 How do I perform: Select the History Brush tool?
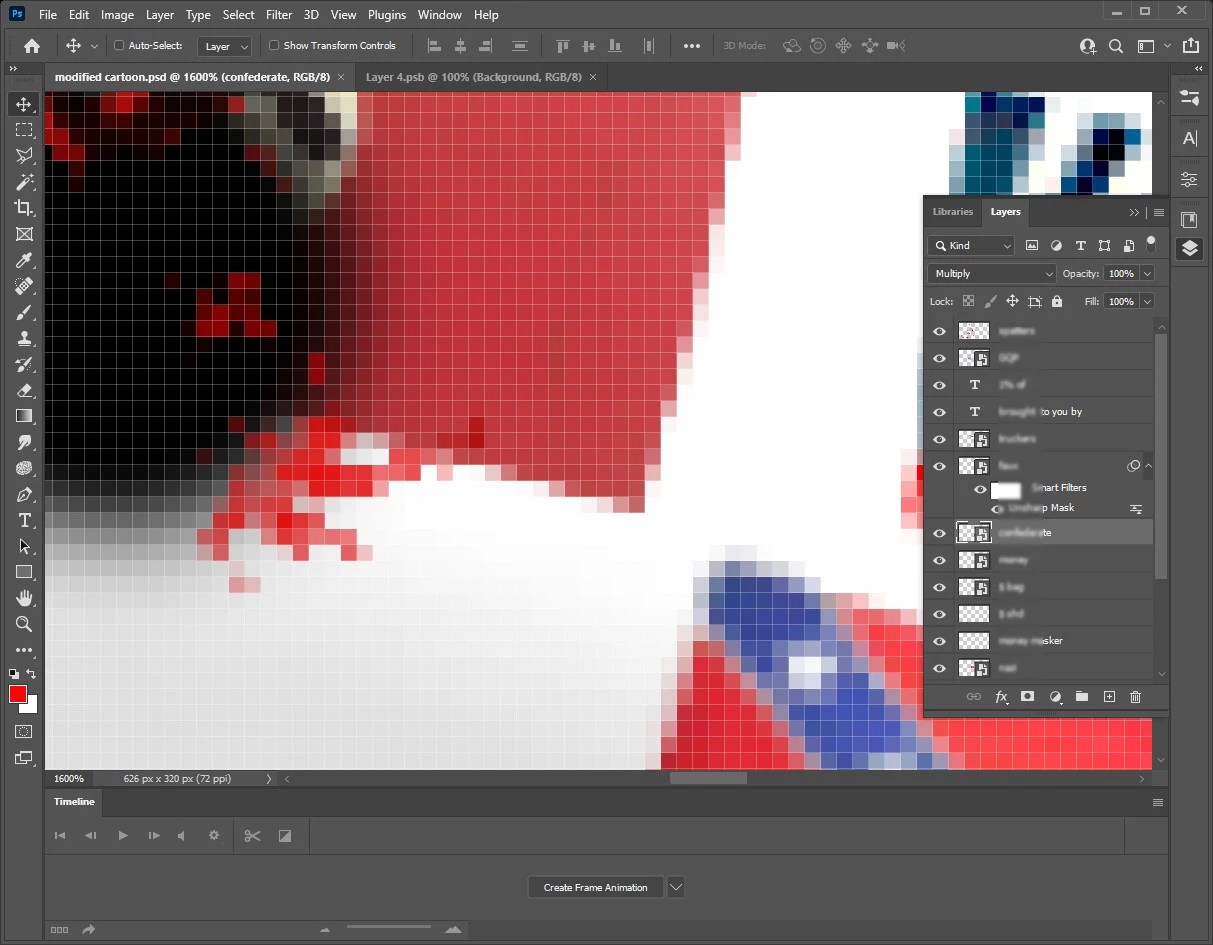point(24,364)
